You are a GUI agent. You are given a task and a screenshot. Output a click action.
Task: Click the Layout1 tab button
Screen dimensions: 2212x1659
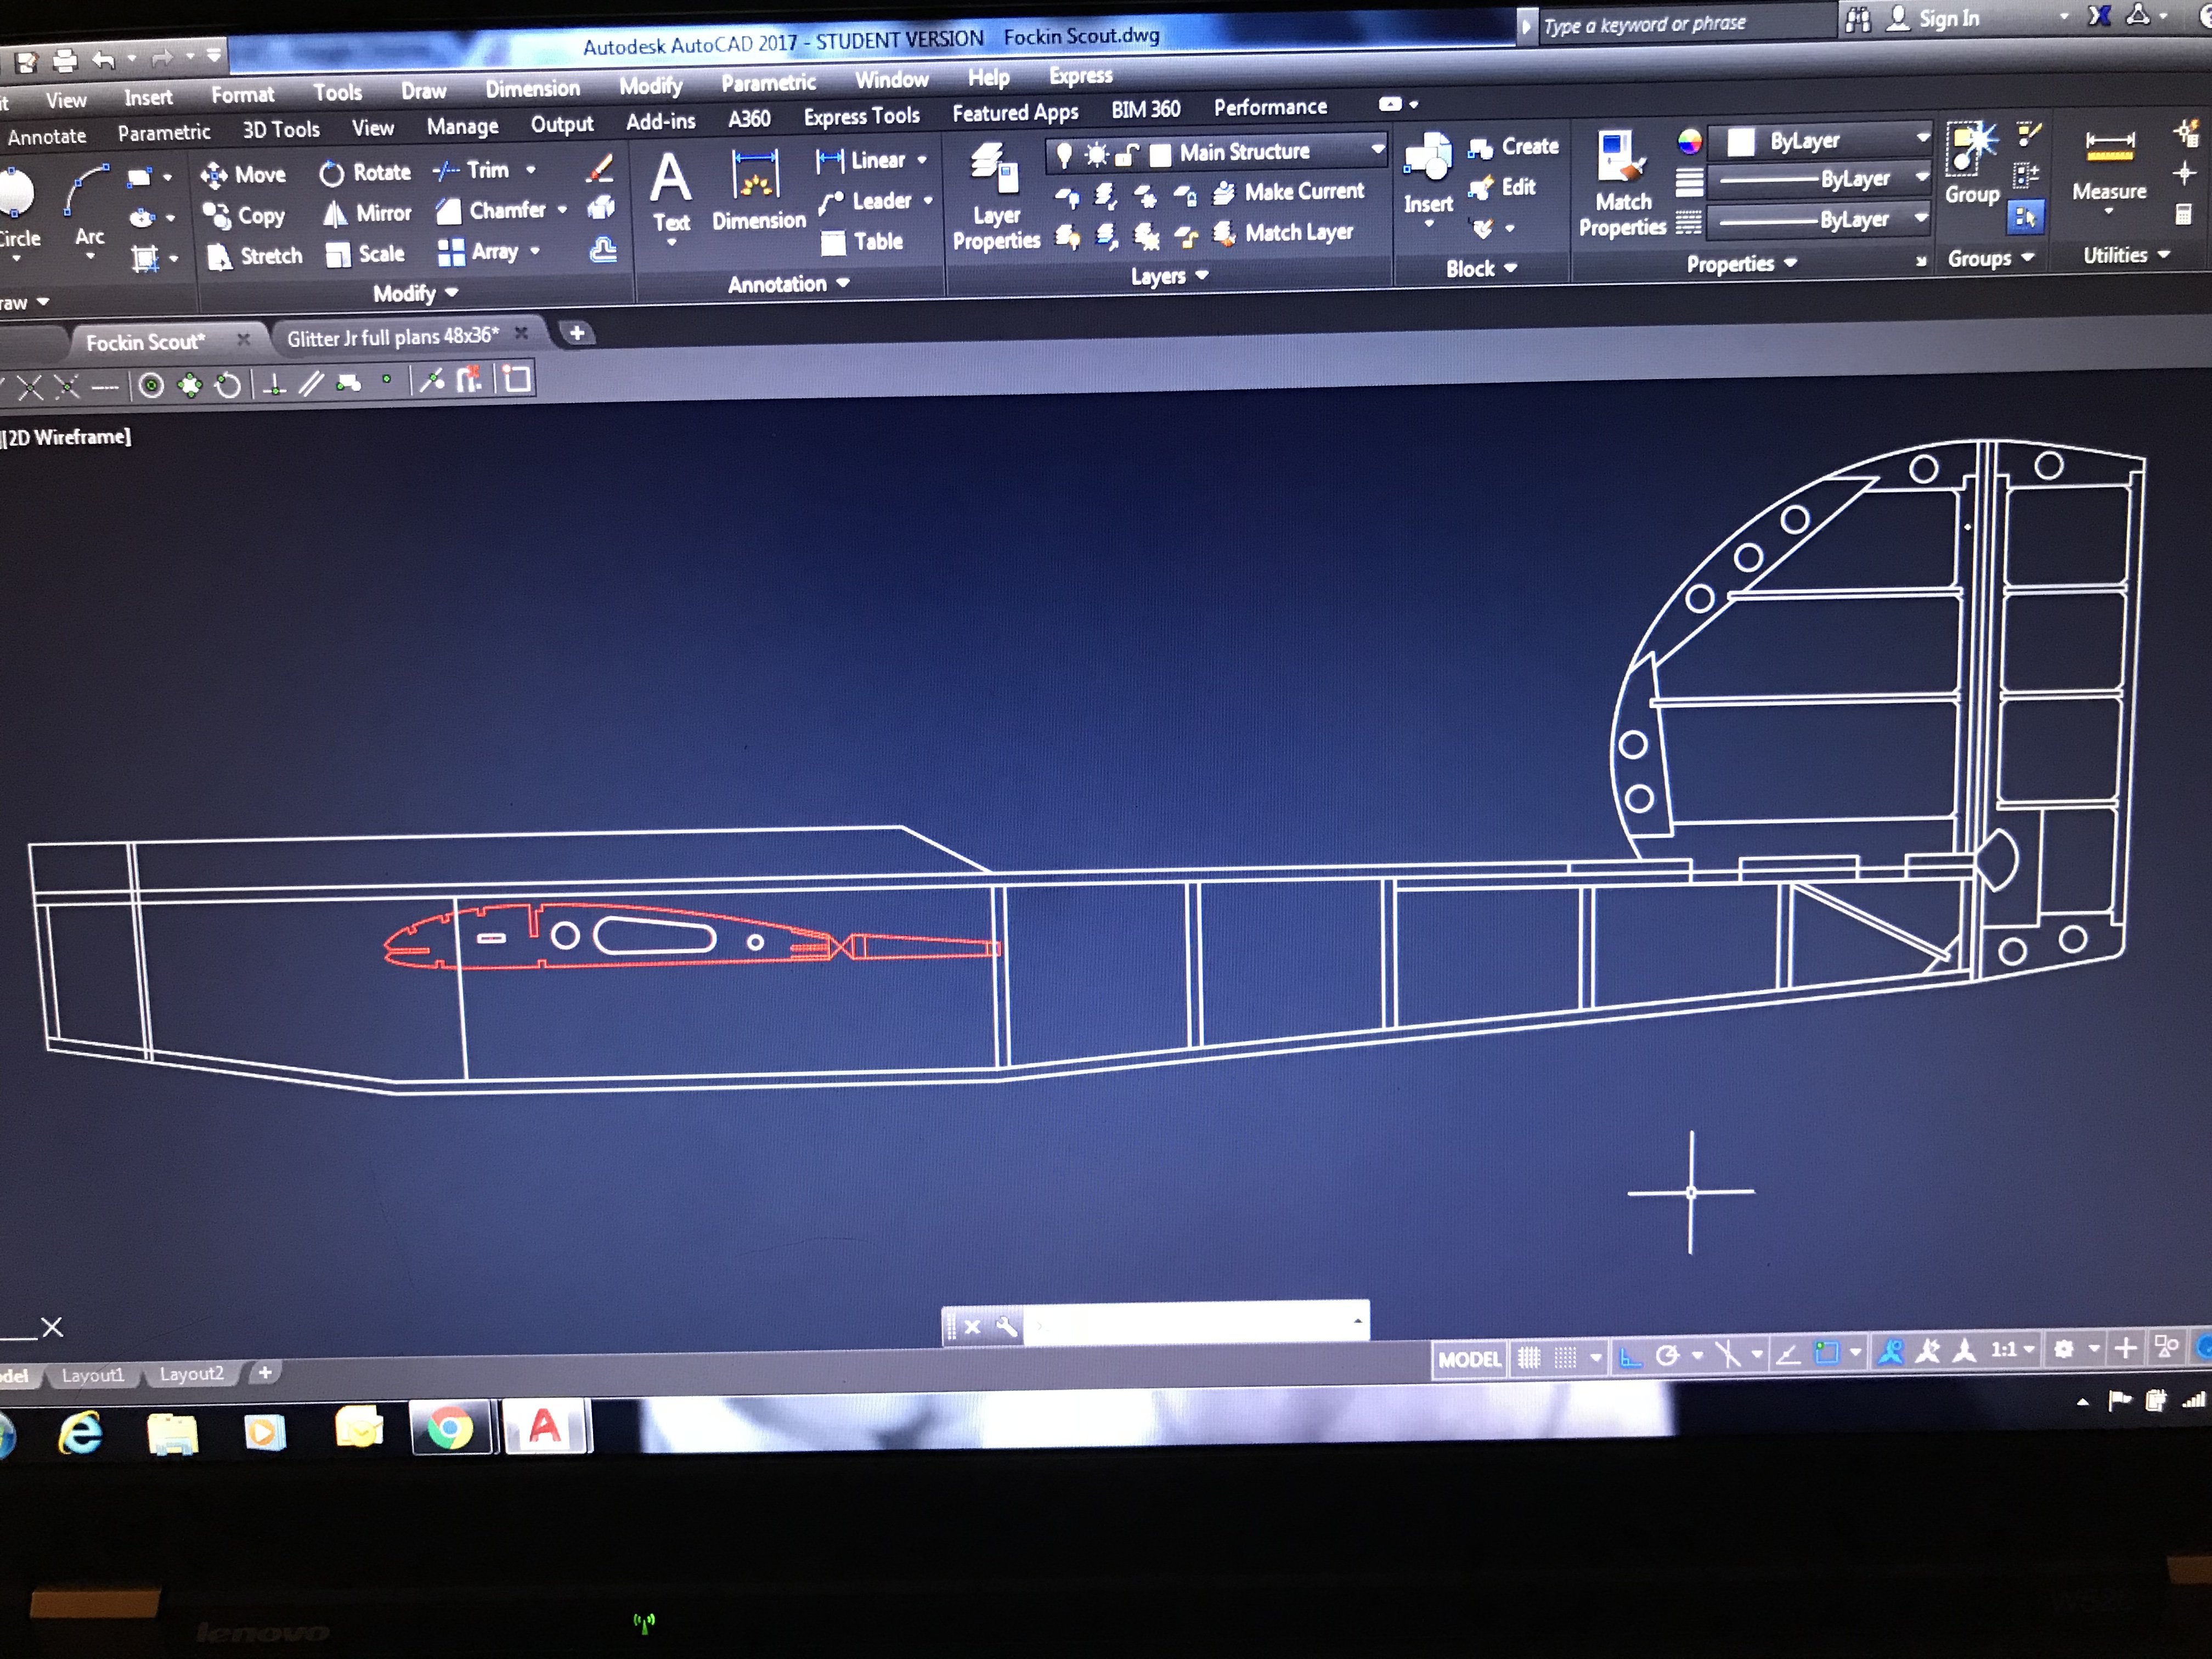pyautogui.click(x=93, y=1375)
